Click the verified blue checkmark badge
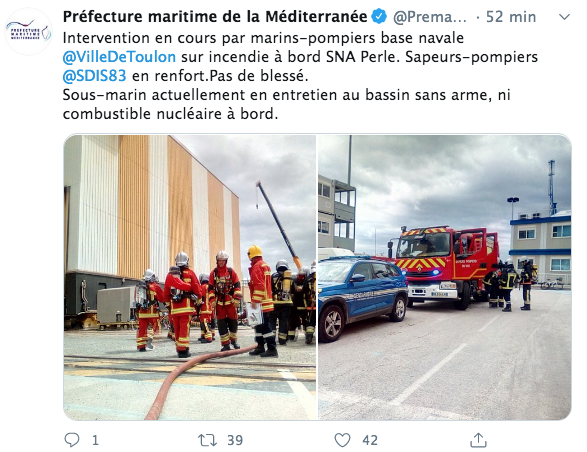587x452 pixels. pyautogui.click(x=379, y=16)
